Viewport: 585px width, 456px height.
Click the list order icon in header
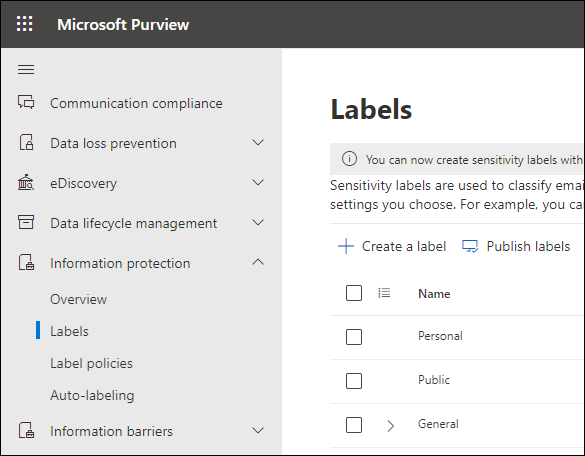[x=384, y=293]
